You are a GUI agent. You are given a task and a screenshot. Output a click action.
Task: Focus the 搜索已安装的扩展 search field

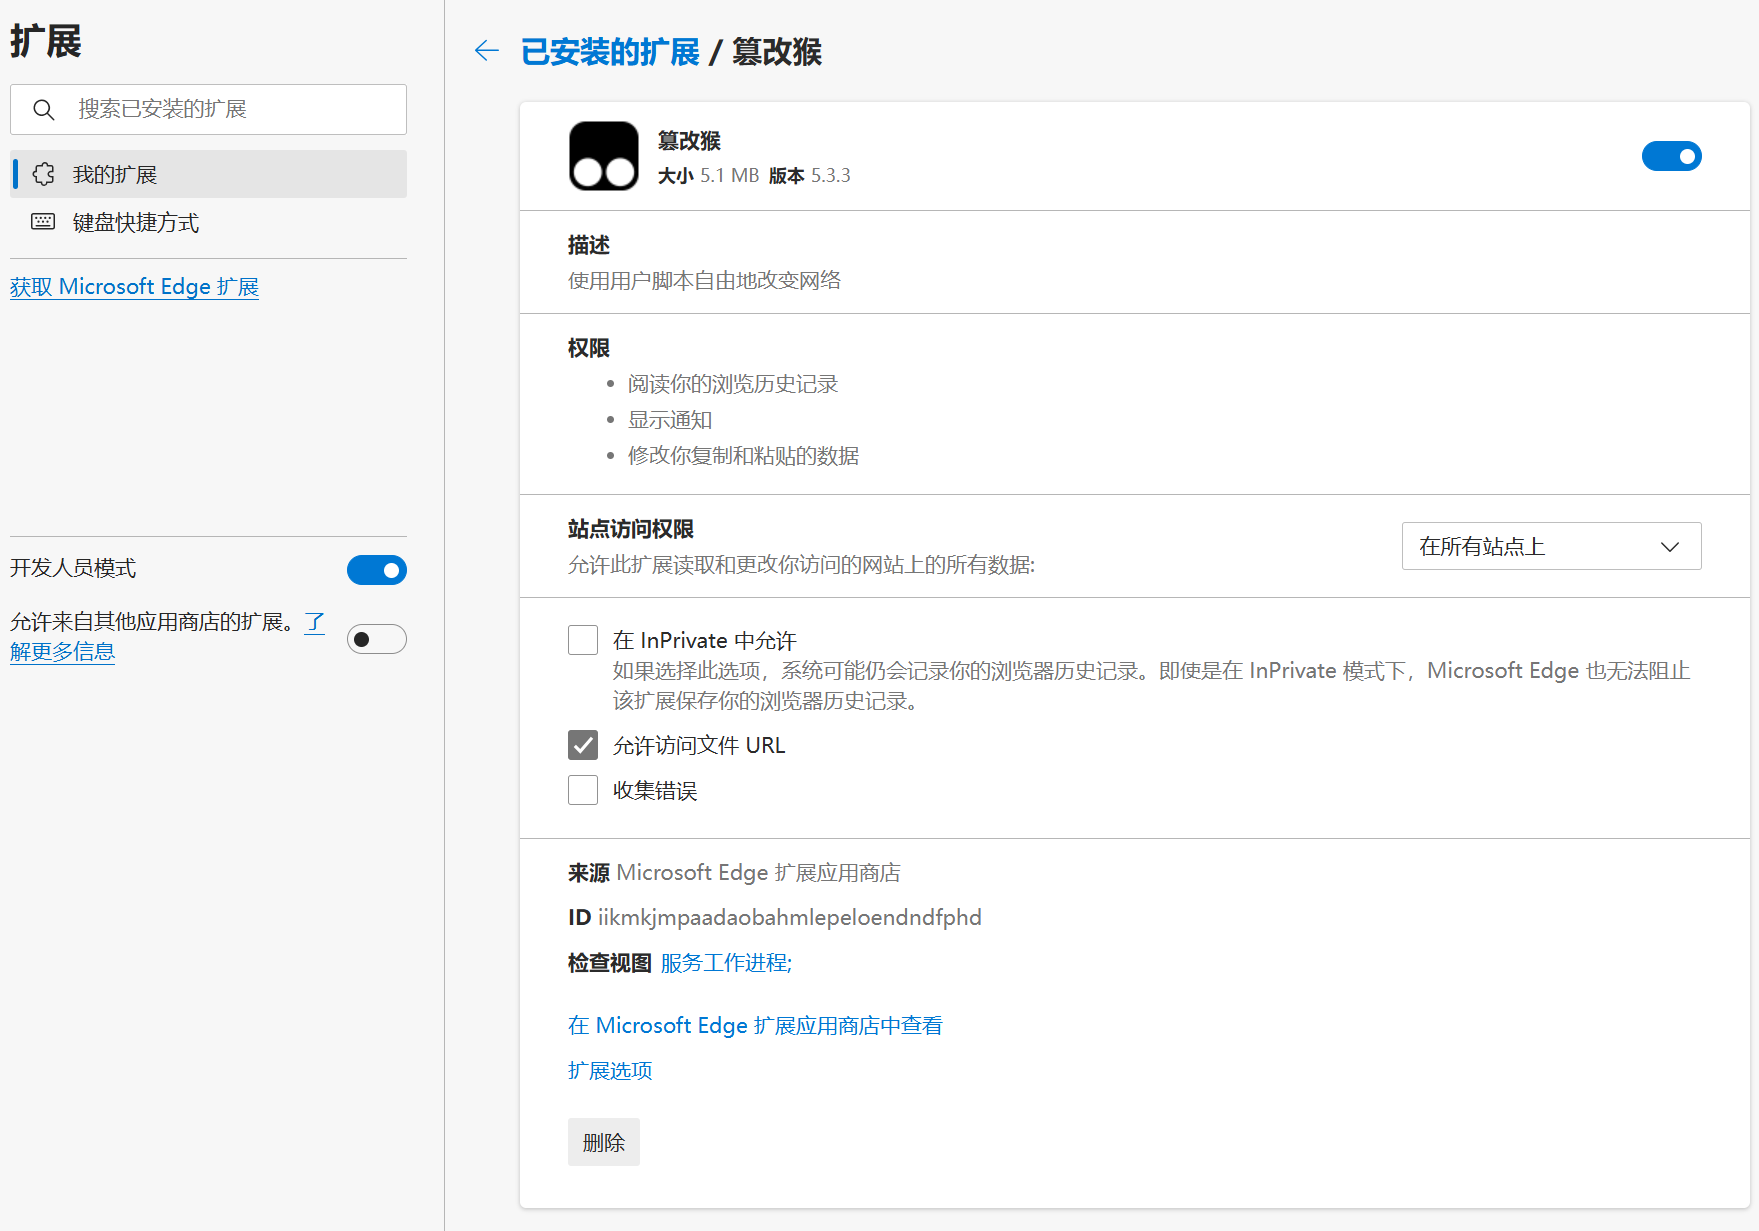[208, 109]
